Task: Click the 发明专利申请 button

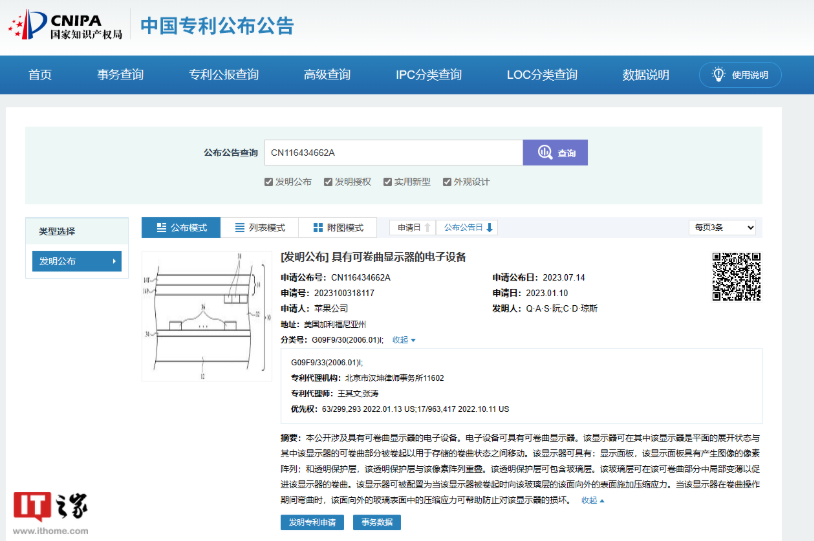Action: coord(312,522)
